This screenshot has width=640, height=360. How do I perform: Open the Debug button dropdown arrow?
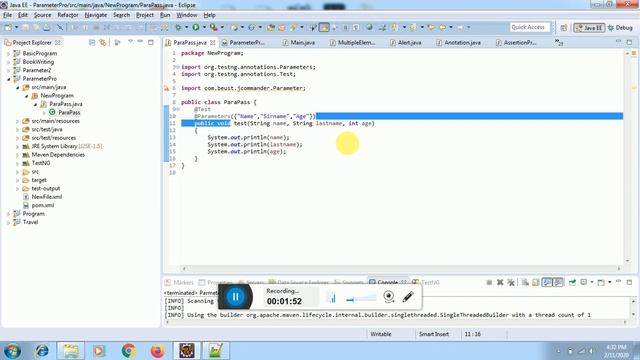186,27
